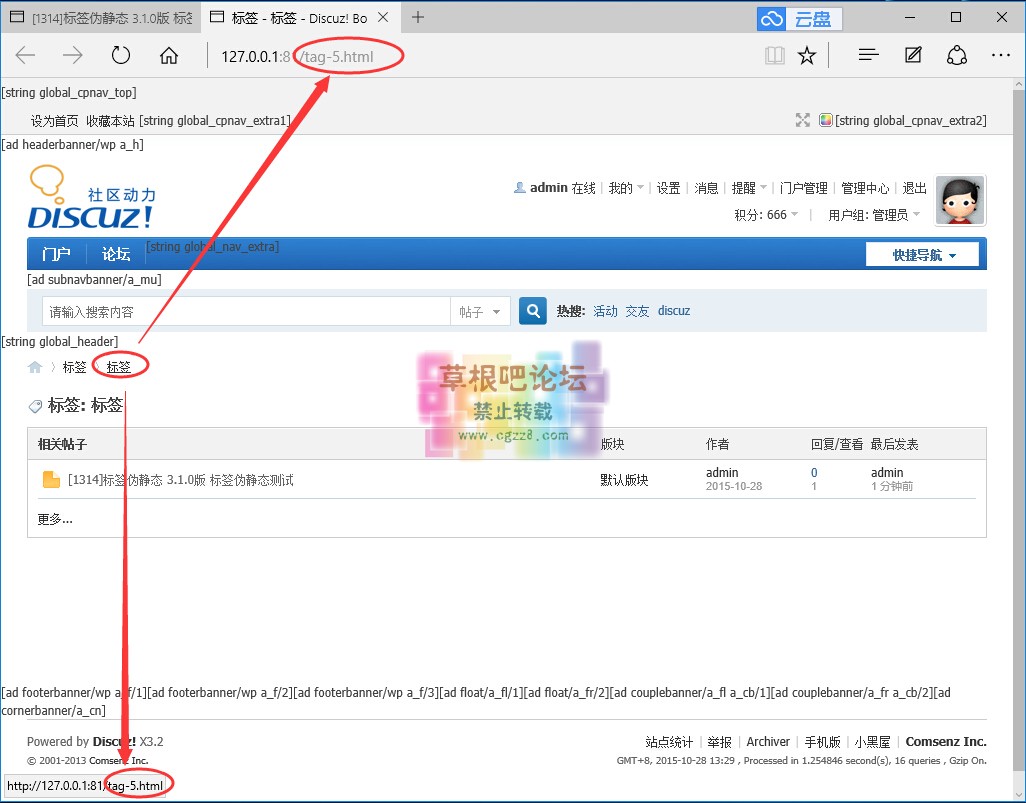This screenshot has height=803, width=1026.
Task: Click the blue search magnifier button
Action: tap(532, 311)
